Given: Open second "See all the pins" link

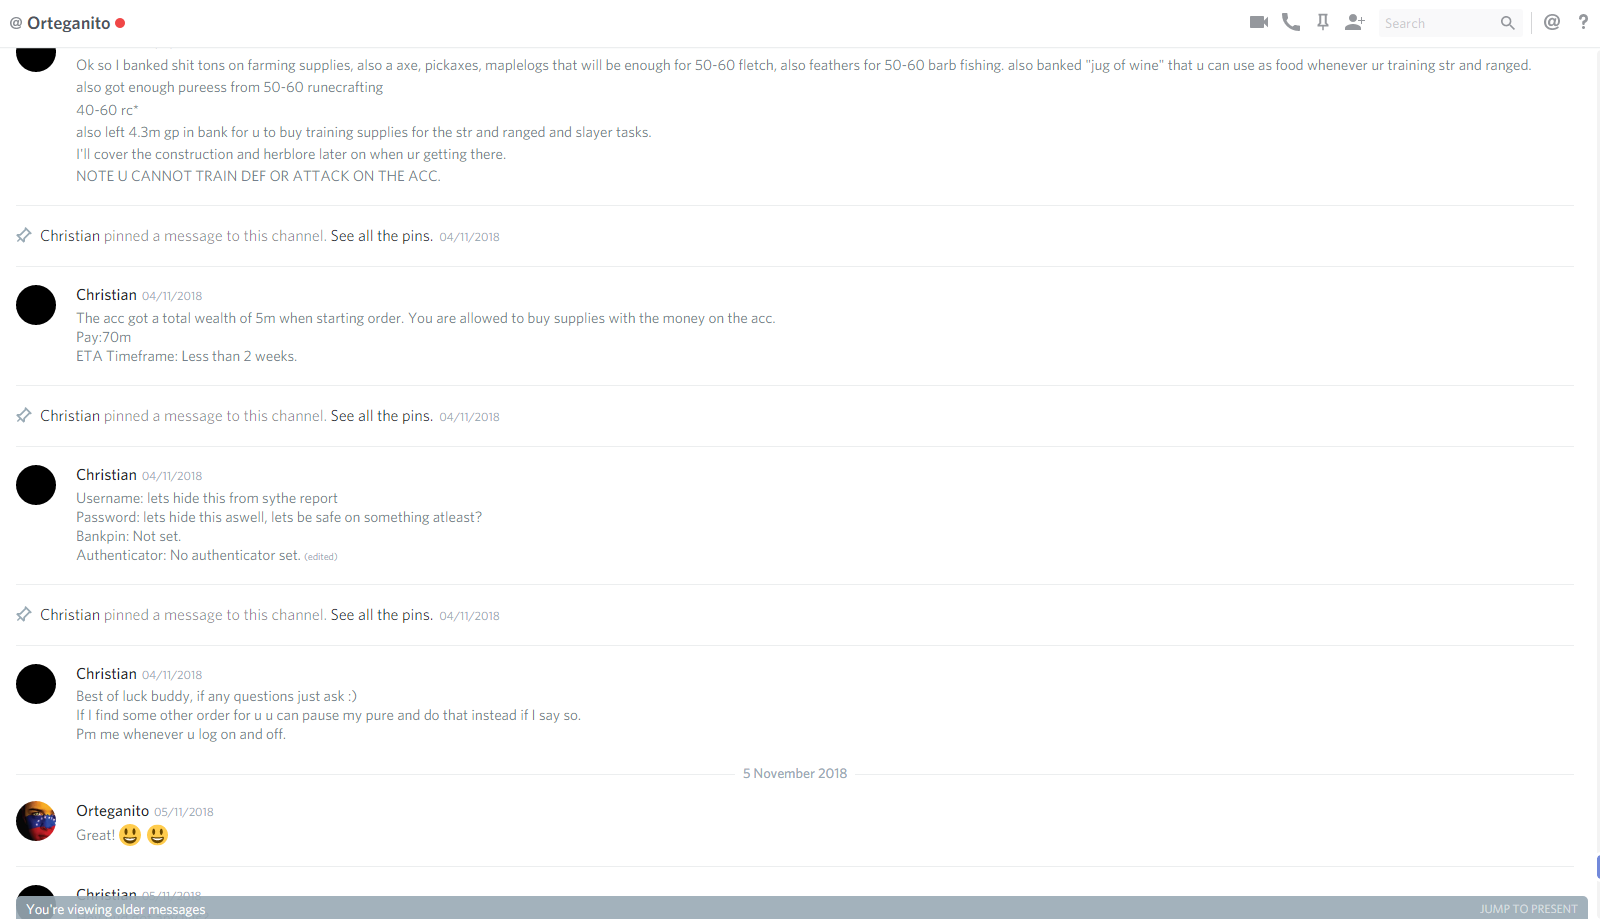Looking at the screenshot, I should tap(382, 416).
